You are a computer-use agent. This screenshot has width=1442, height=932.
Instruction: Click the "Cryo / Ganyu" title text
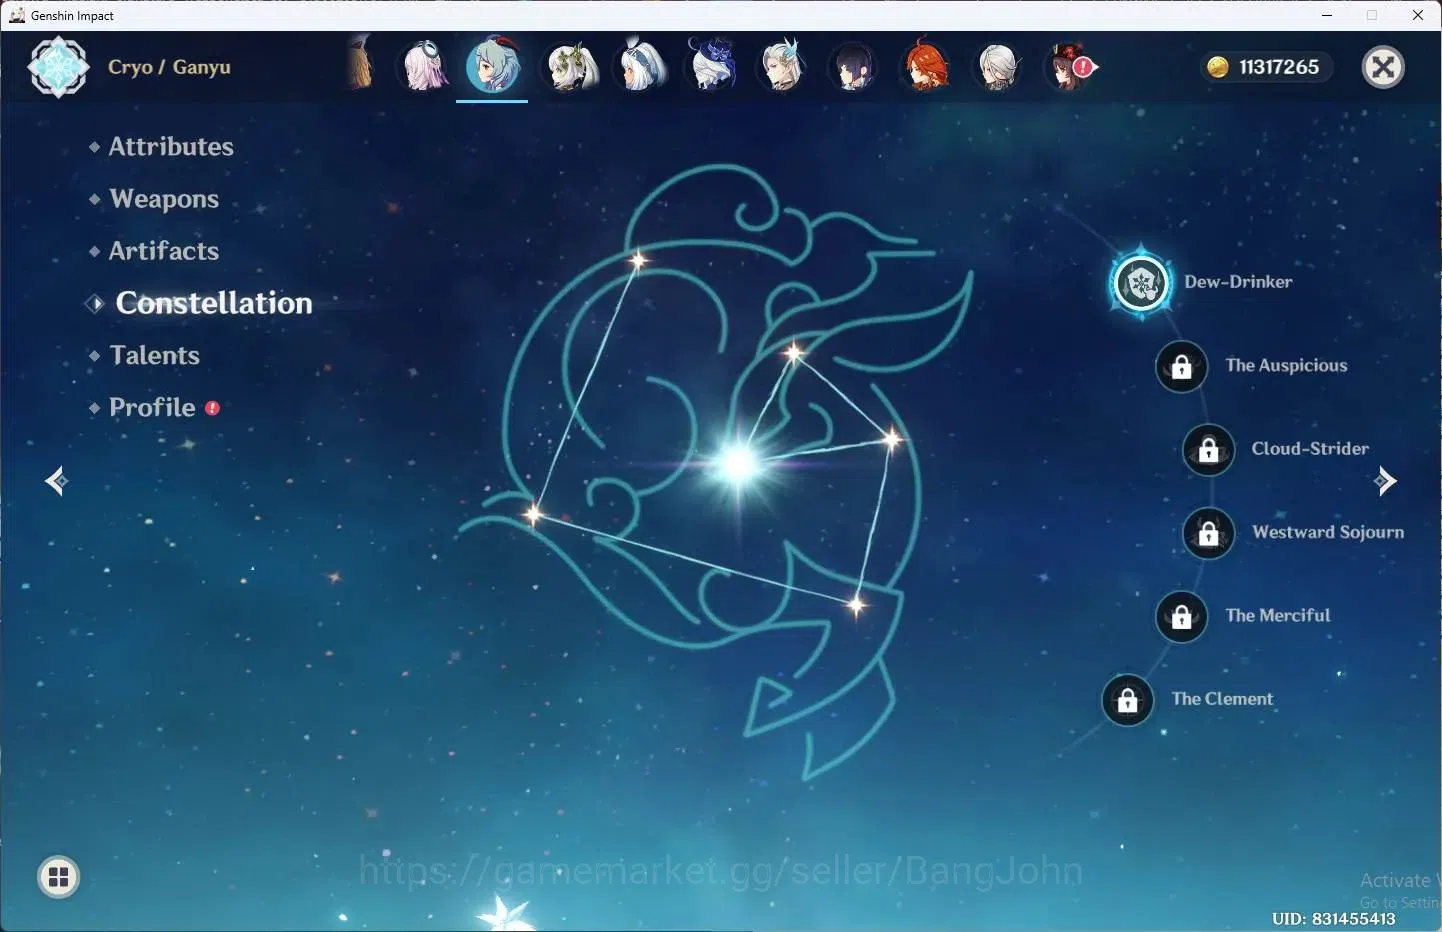pyautogui.click(x=169, y=67)
